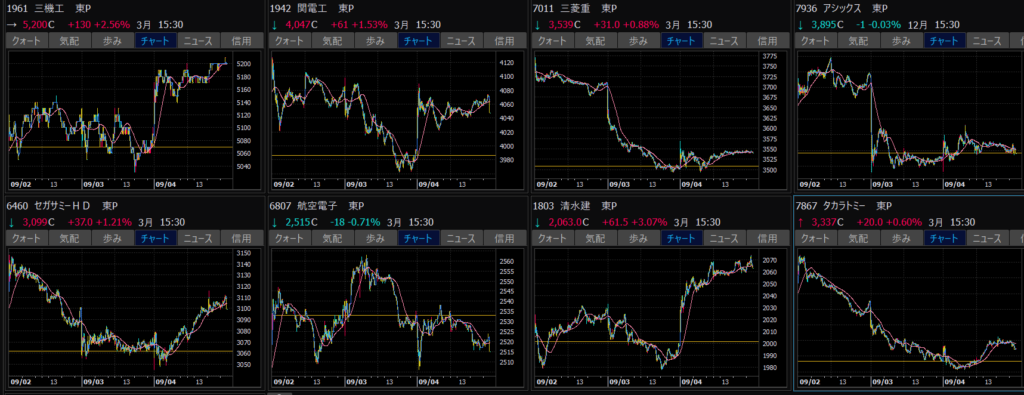Open ニュース tab in 航空電子 panel
This screenshot has width=1024, height=395.
pos(462,238)
